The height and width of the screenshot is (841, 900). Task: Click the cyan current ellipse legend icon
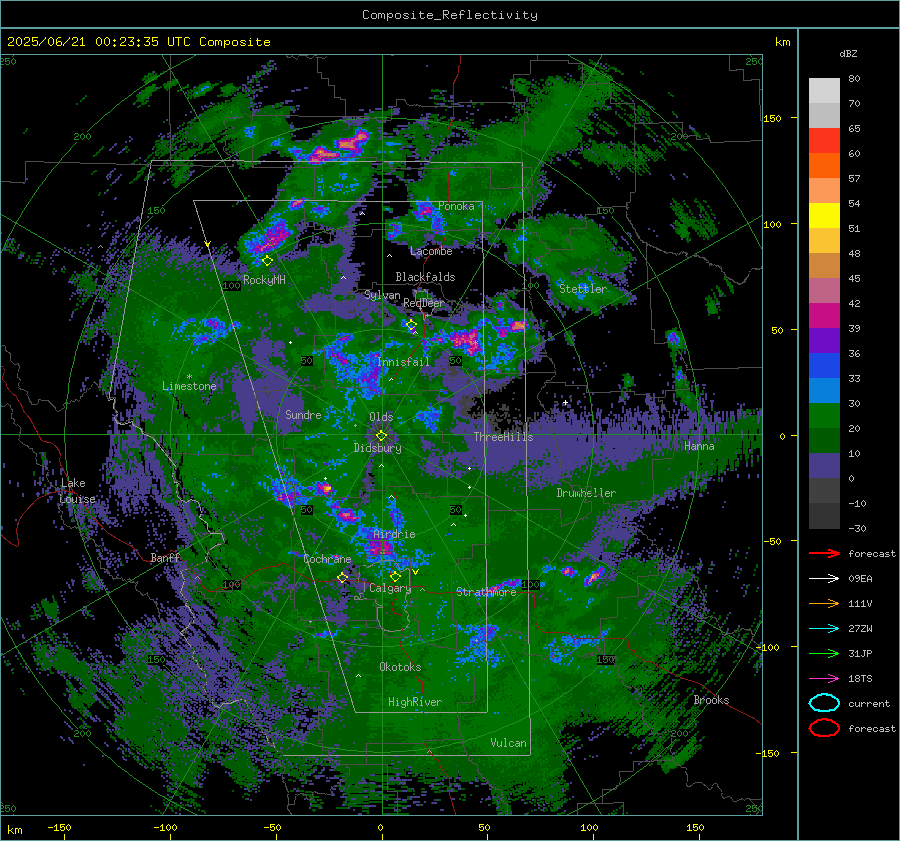[824, 703]
